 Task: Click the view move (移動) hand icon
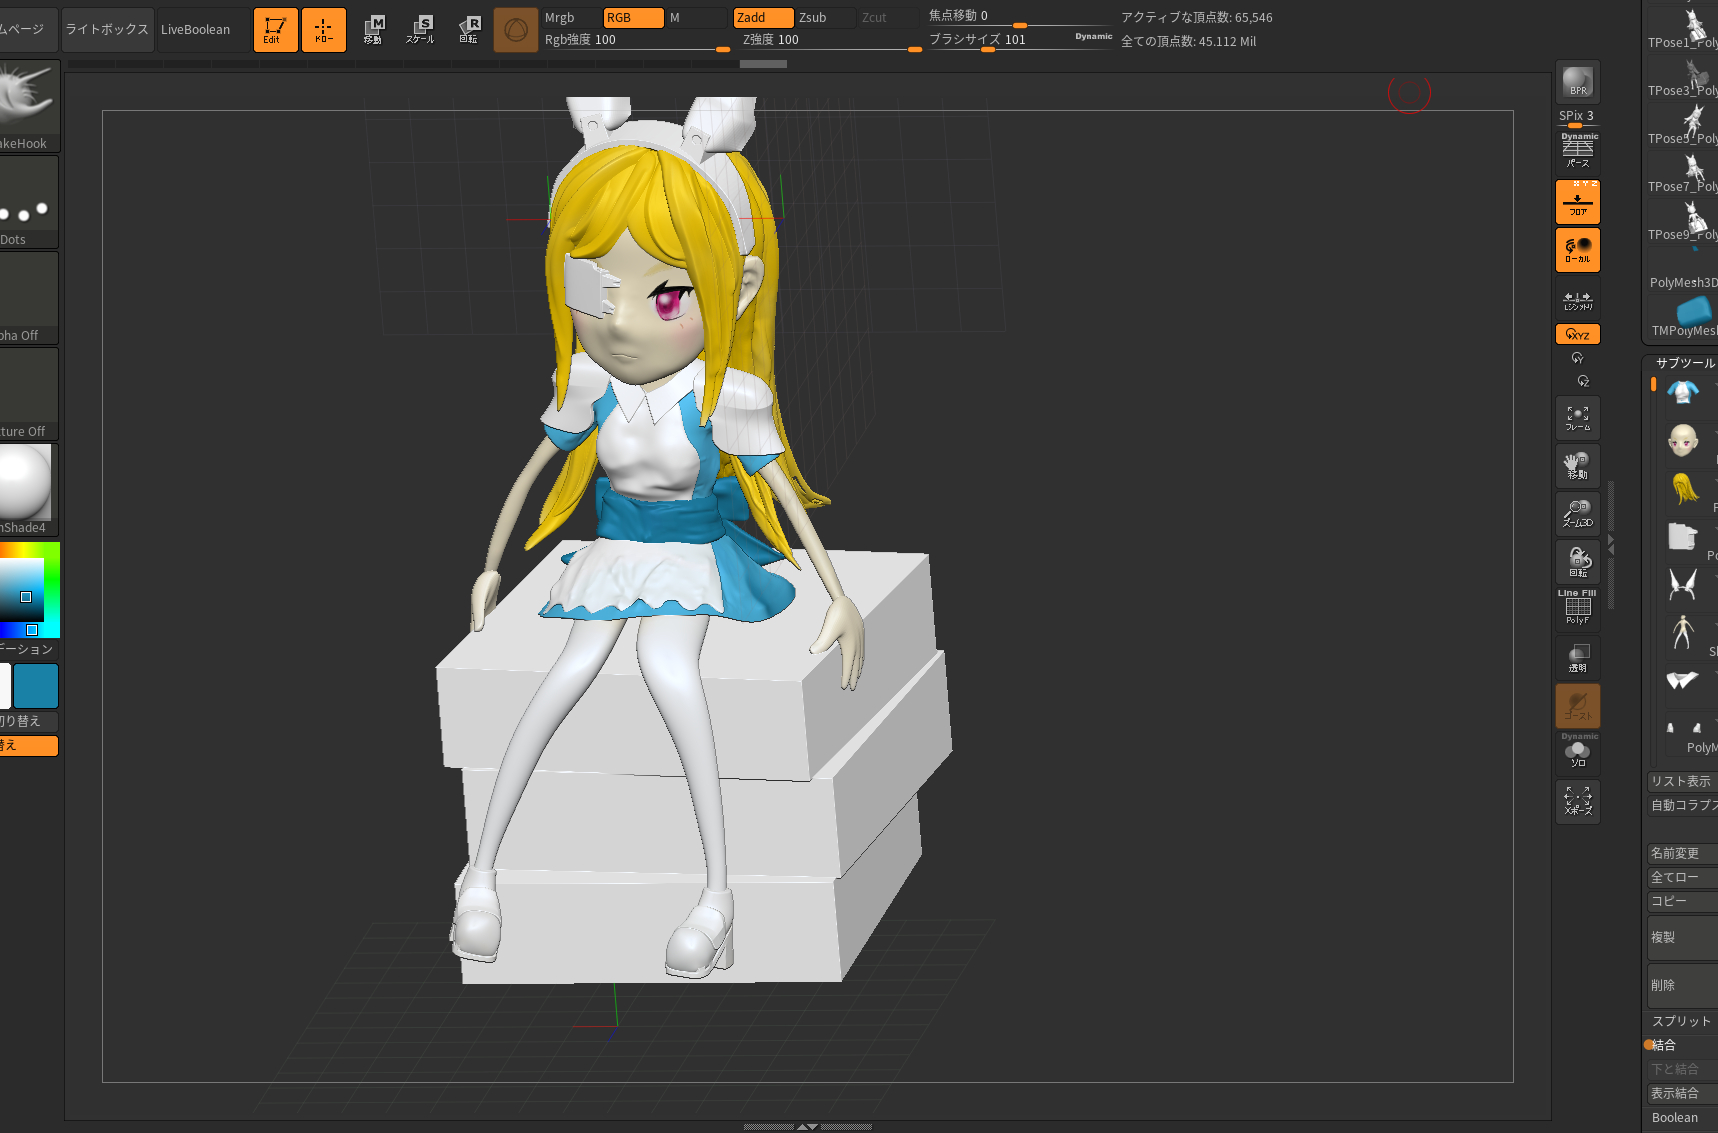[x=1578, y=466]
